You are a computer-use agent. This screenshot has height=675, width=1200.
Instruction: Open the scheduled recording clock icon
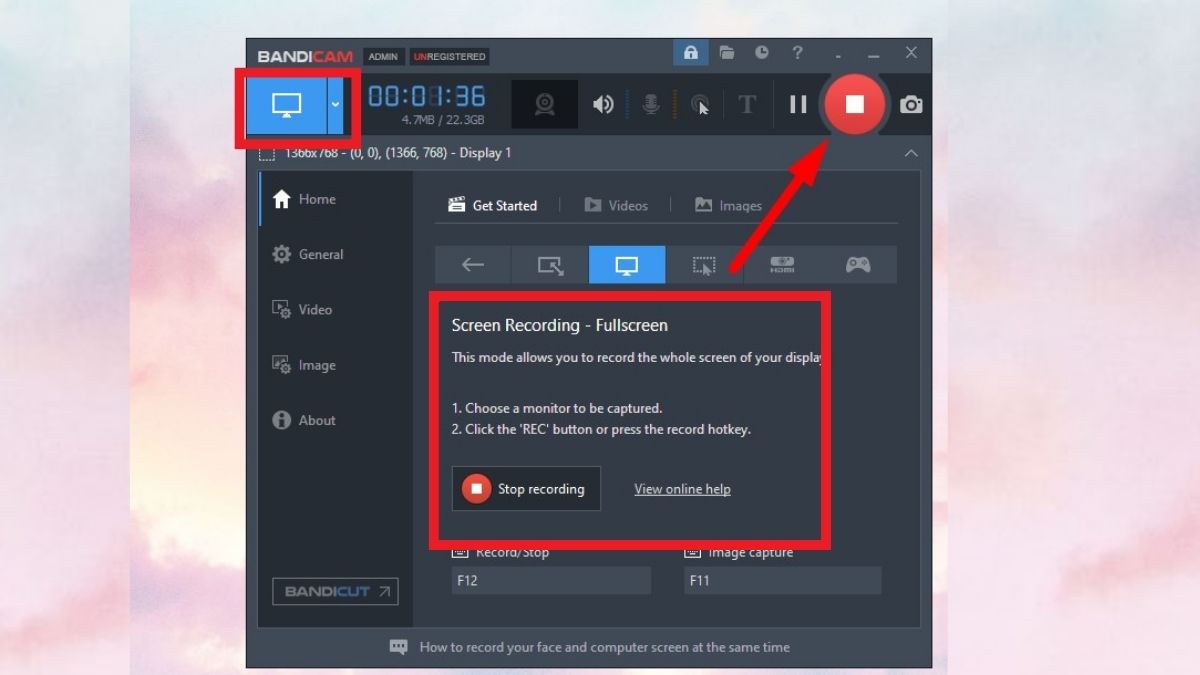(762, 53)
